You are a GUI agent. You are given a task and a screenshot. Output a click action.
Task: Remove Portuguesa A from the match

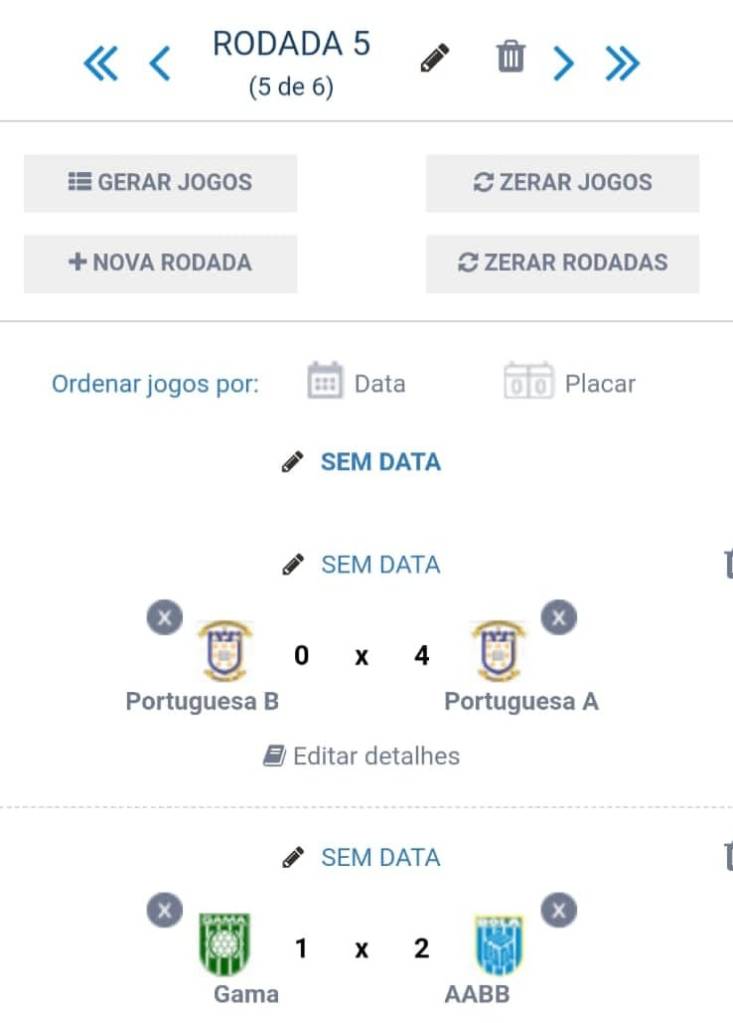pyautogui.click(x=559, y=618)
